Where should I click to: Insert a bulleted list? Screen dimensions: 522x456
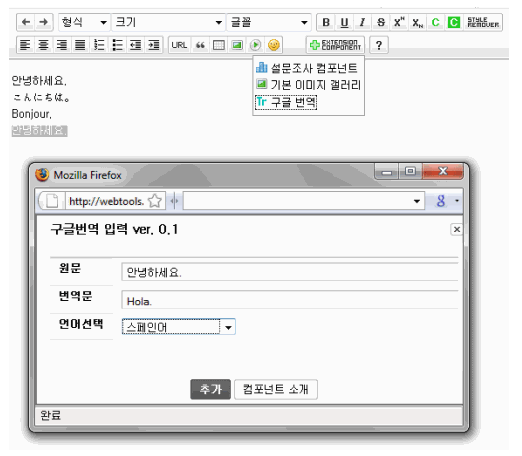click(x=117, y=45)
